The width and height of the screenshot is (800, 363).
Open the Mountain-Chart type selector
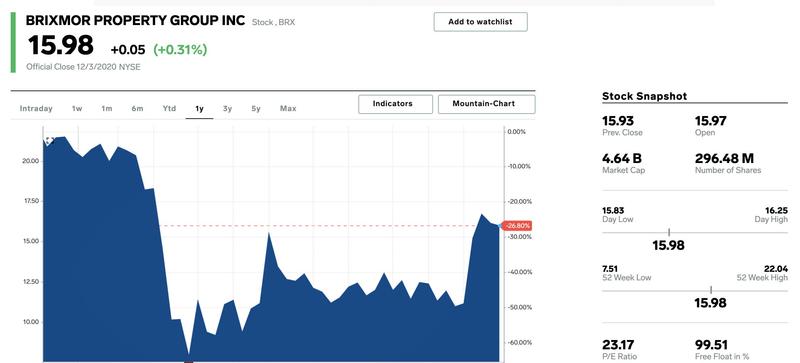[x=486, y=104]
